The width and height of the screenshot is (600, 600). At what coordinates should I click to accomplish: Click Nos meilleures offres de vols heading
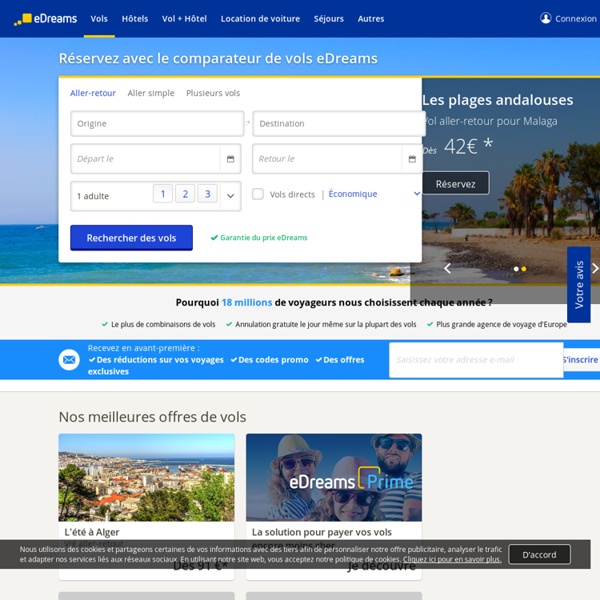pyautogui.click(x=152, y=417)
